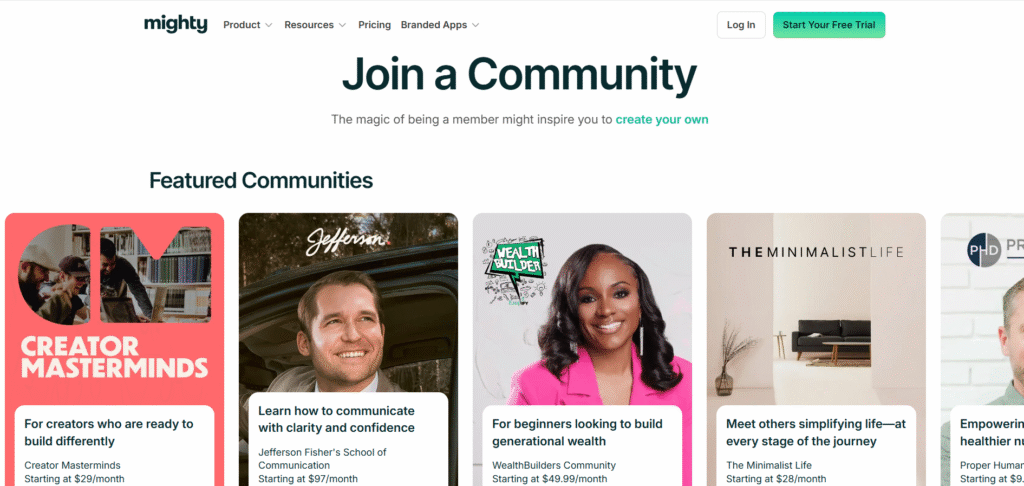This screenshot has height=486, width=1024.
Task: Open 'Meet others simplifying life' card title
Action: (x=816, y=432)
